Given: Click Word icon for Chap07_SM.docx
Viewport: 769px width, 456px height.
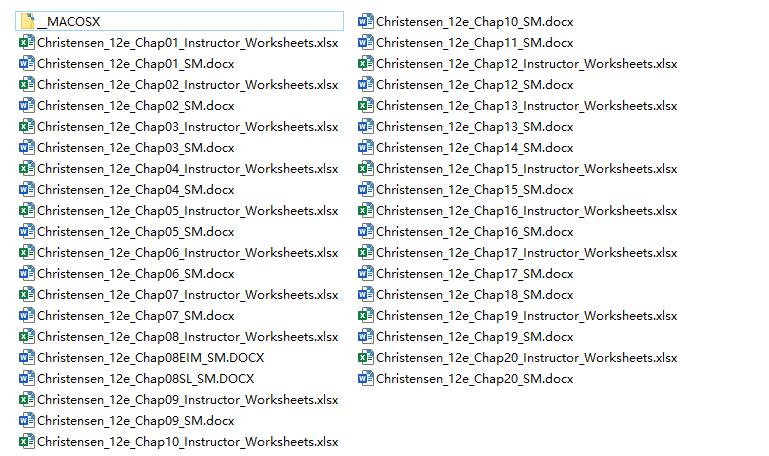Looking at the screenshot, I should click(26, 315).
